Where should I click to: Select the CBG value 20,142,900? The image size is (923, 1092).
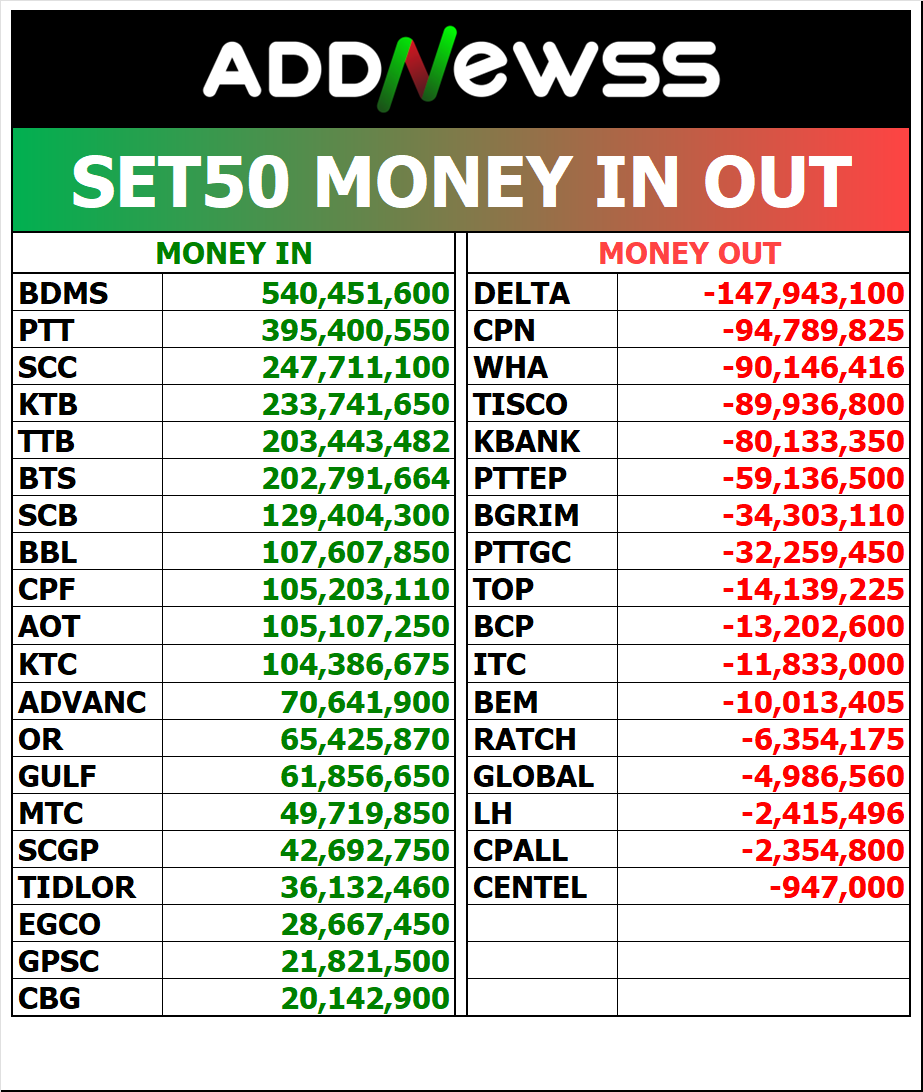click(365, 998)
